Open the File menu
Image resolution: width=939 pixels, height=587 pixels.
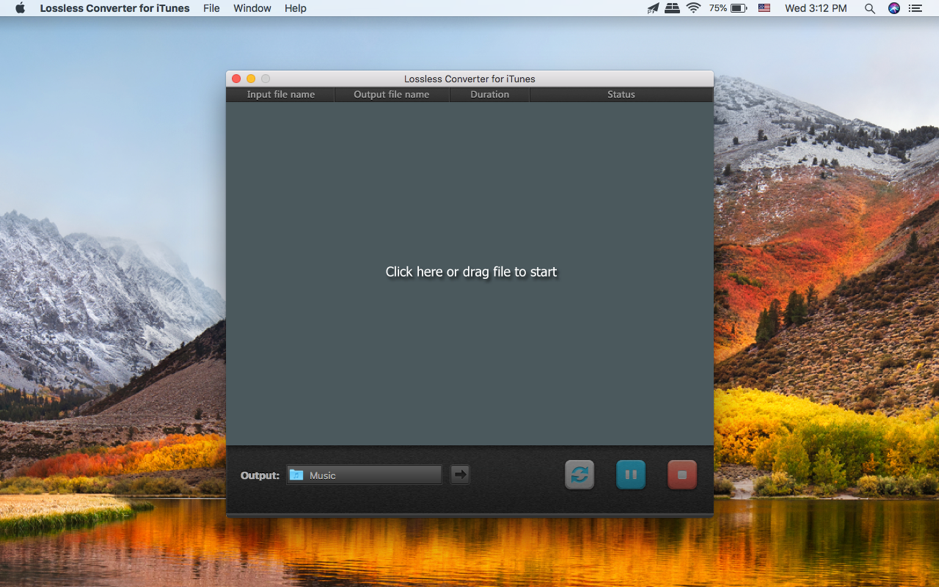[x=211, y=8]
